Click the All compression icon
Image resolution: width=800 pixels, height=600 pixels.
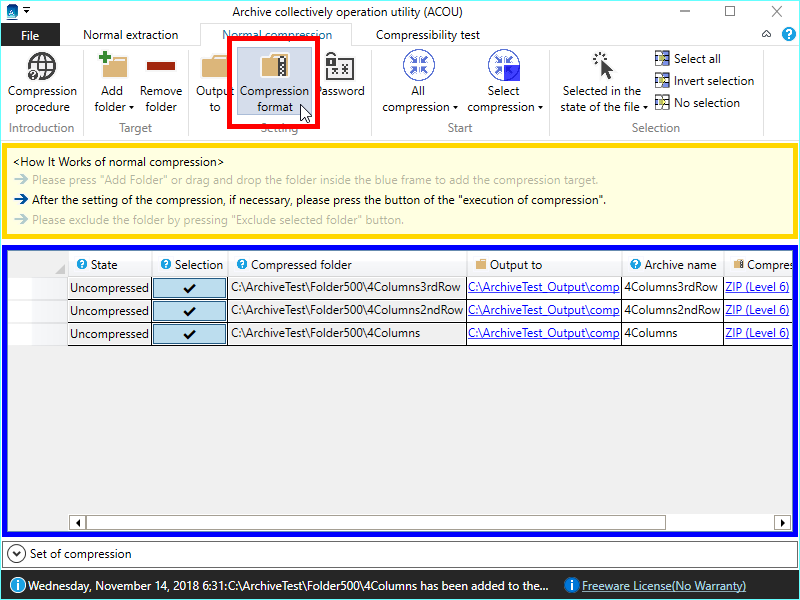click(418, 67)
